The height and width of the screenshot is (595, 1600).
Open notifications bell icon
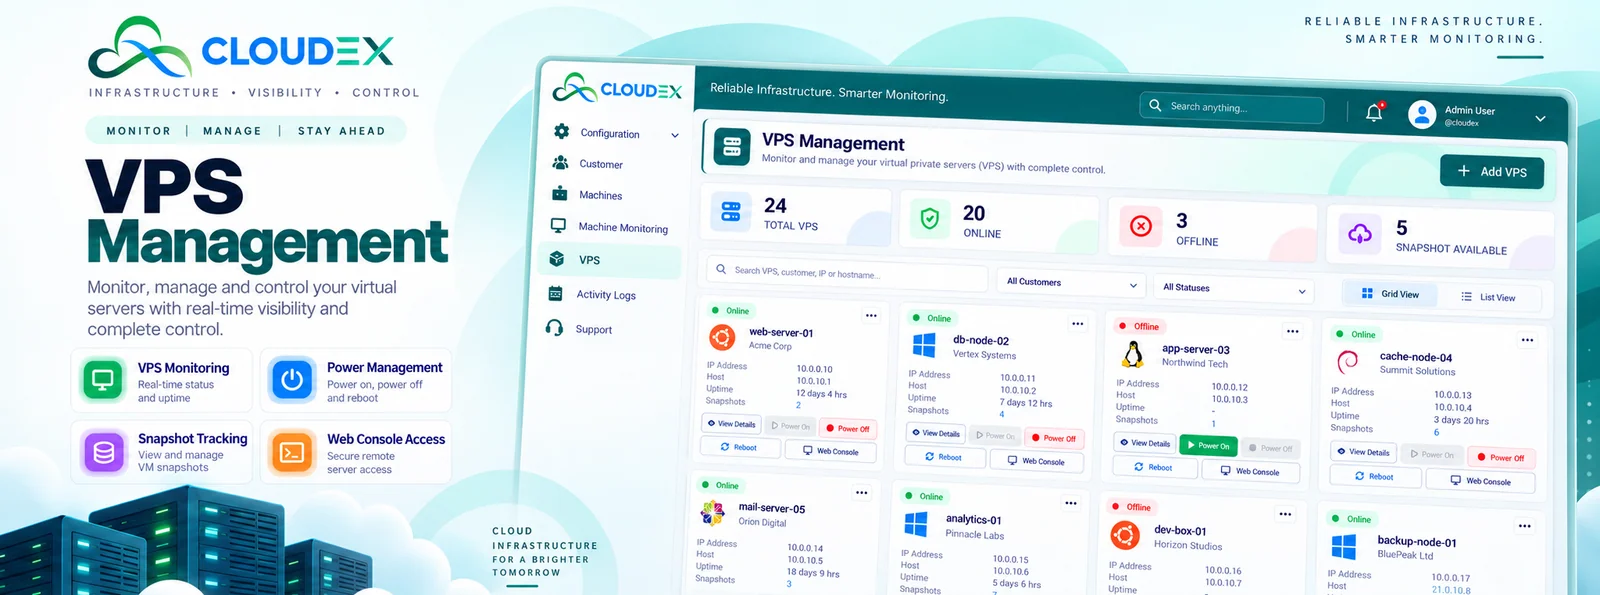pos(1374,112)
